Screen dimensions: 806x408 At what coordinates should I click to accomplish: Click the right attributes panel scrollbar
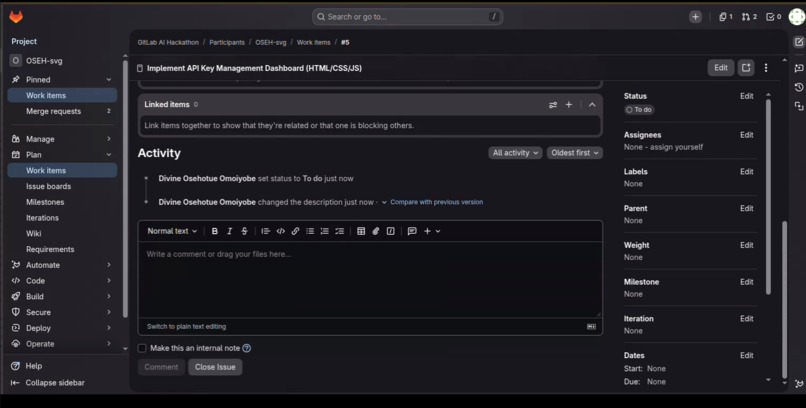tap(768, 197)
